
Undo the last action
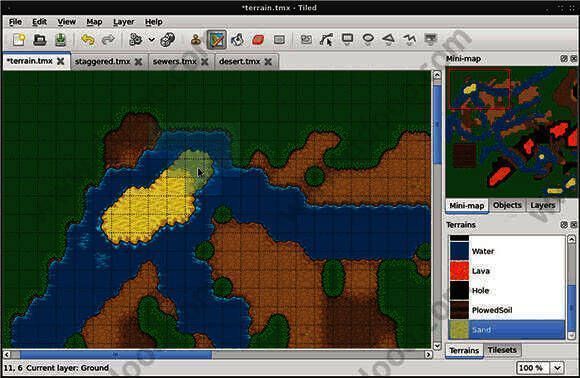tap(88, 40)
